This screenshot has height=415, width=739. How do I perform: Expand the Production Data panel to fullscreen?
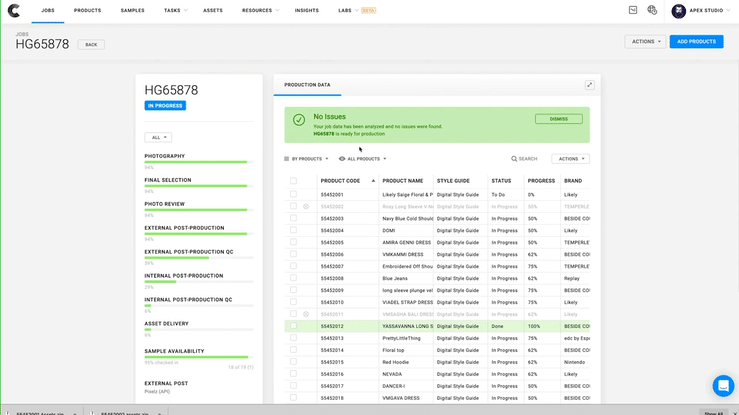click(x=590, y=85)
